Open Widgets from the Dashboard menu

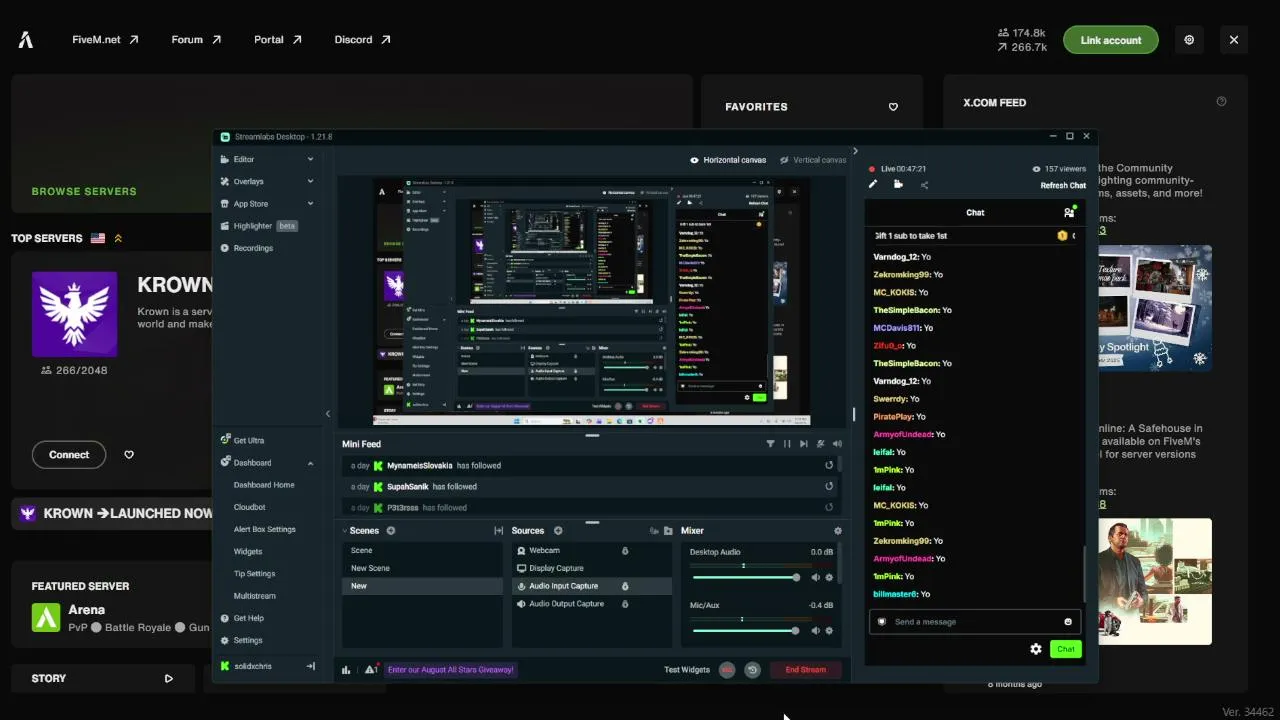[x=248, y=551]
